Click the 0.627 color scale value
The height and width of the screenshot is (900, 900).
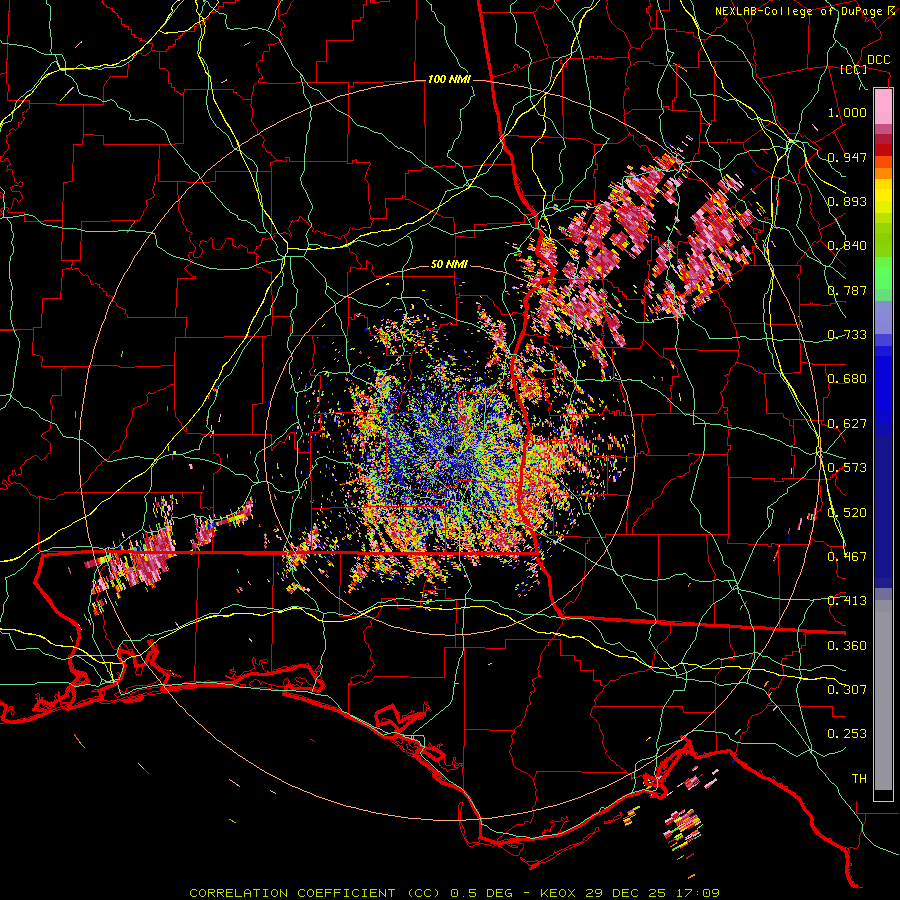point(847,424)
